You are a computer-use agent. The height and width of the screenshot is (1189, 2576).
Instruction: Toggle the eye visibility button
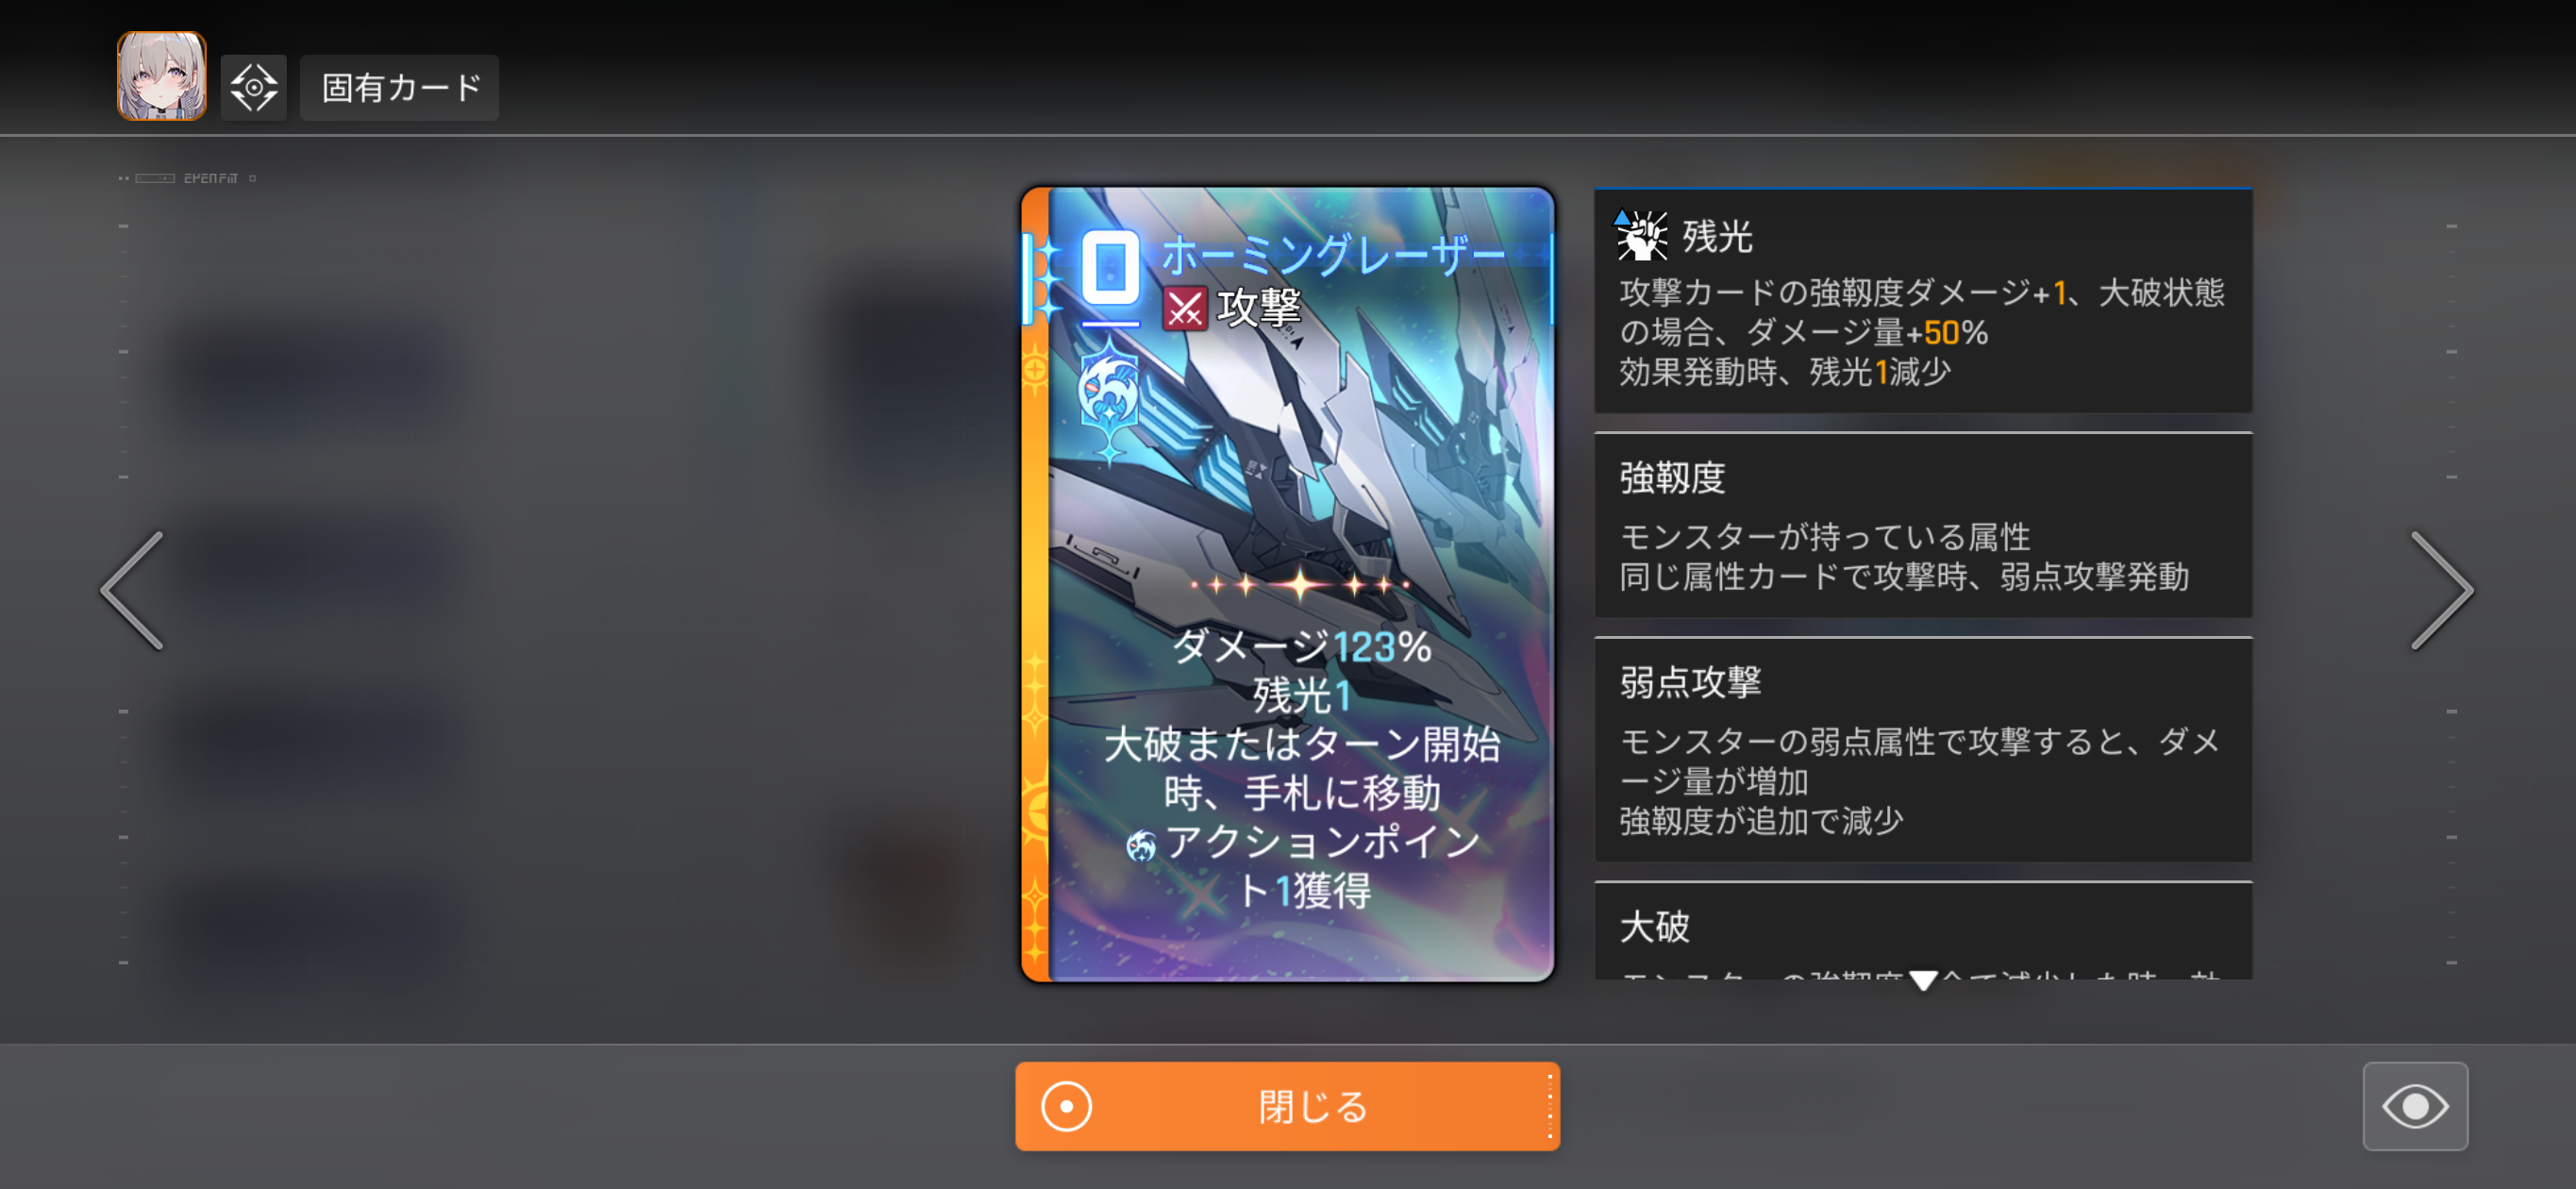click(x=2415, y=1106)
